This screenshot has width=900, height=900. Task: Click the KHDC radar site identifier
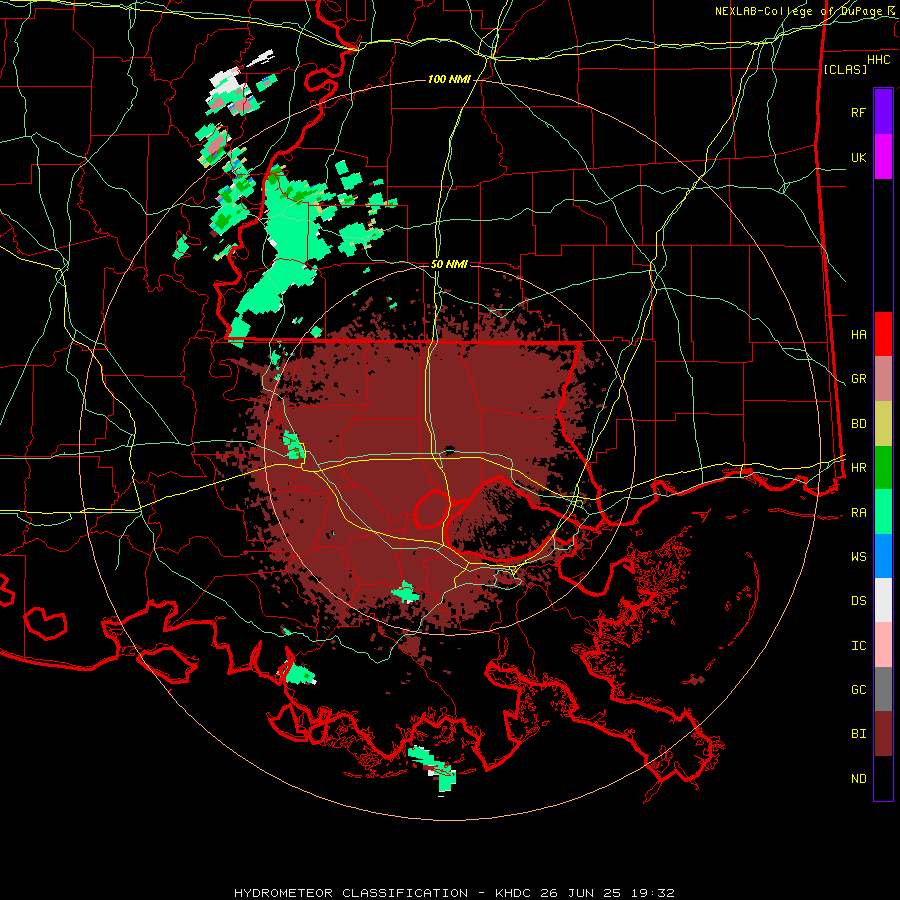513,893
